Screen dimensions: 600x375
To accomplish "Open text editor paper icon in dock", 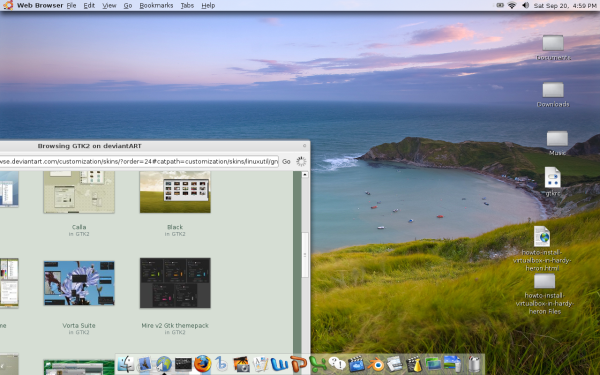I will pos(260,364).
